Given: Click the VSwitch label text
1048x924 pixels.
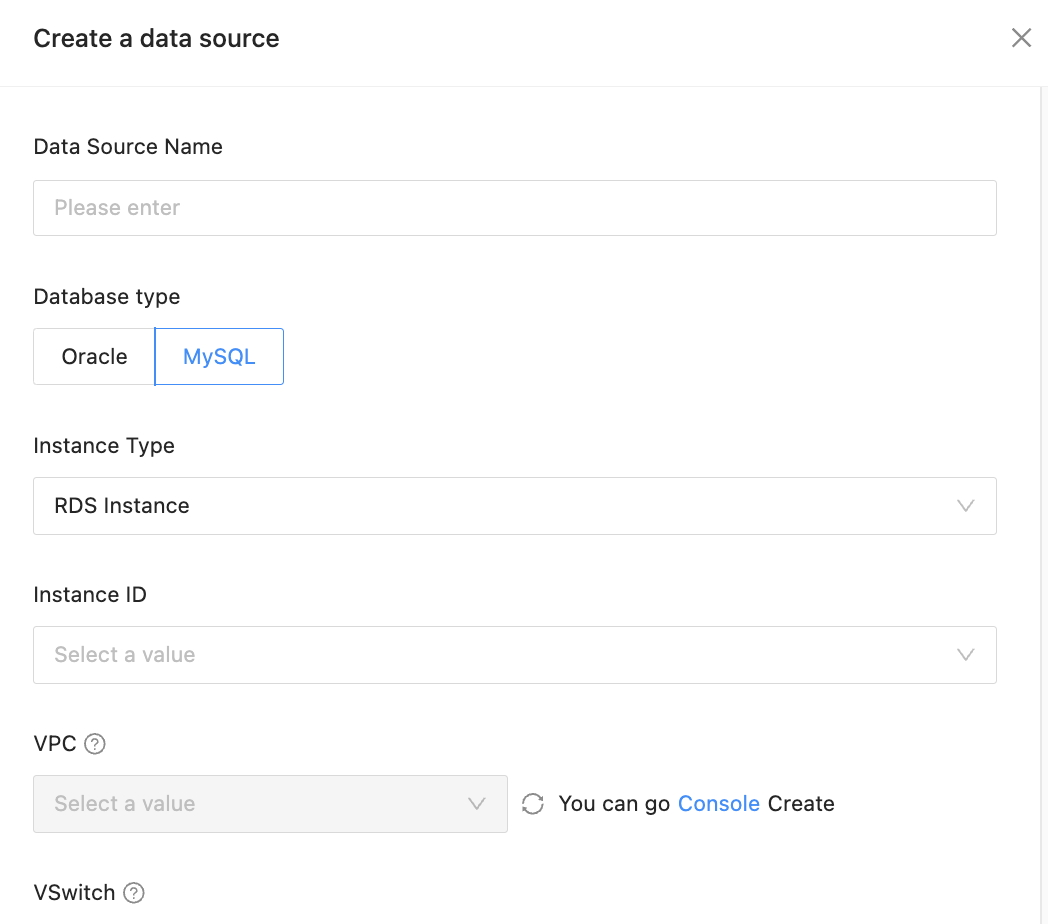Looking at the screenshot, I should [x=74, y=893].
